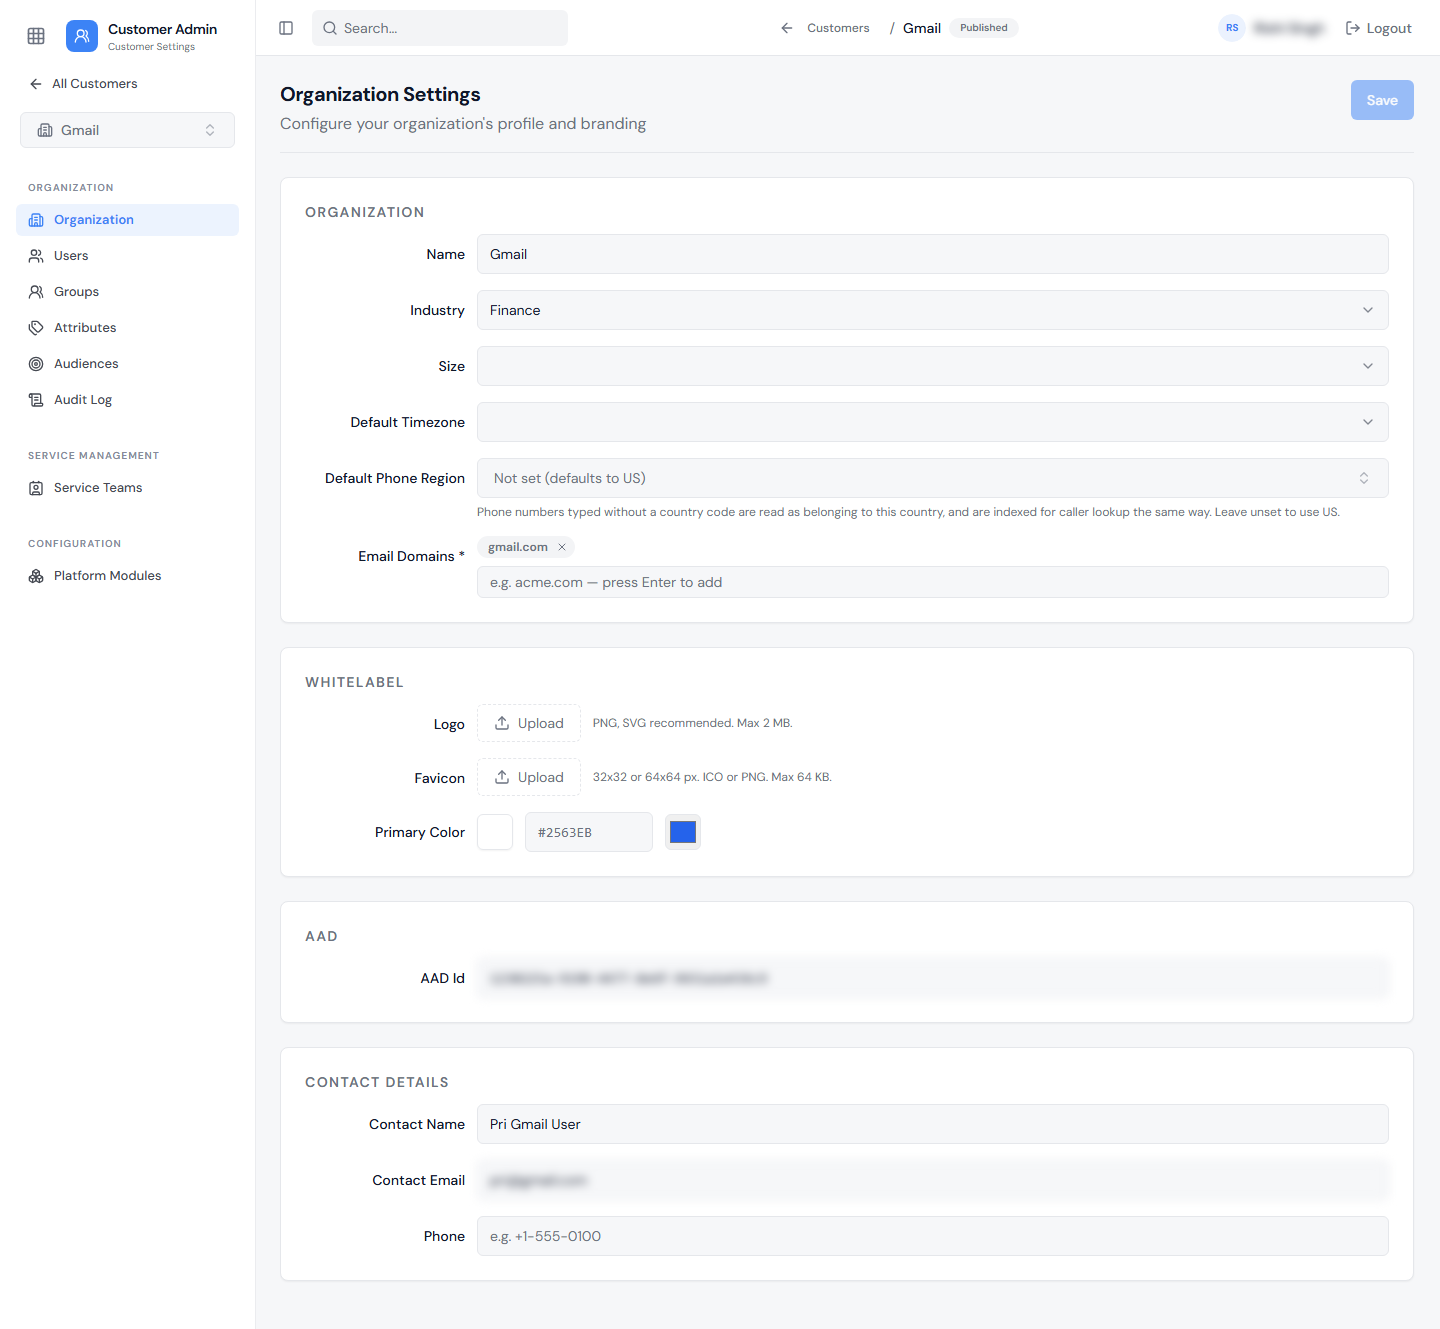Click the building icon in customer switcher
This screenshot has height=1329, width=1440.
tap(45, 130)
